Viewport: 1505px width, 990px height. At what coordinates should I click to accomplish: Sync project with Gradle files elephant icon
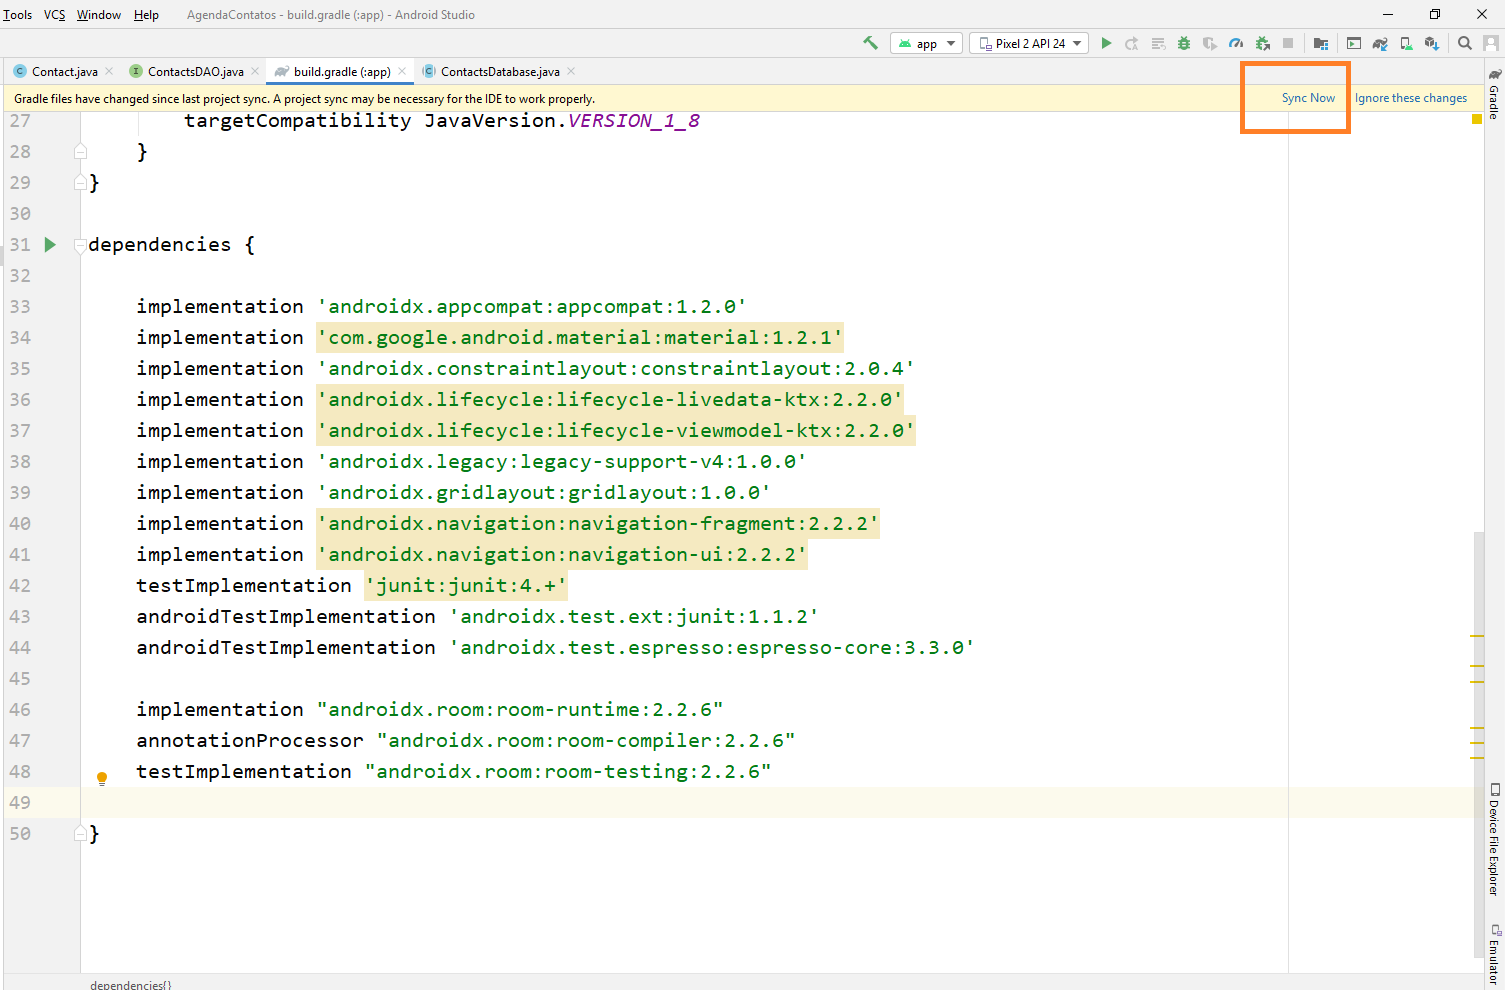(1380, 43)
